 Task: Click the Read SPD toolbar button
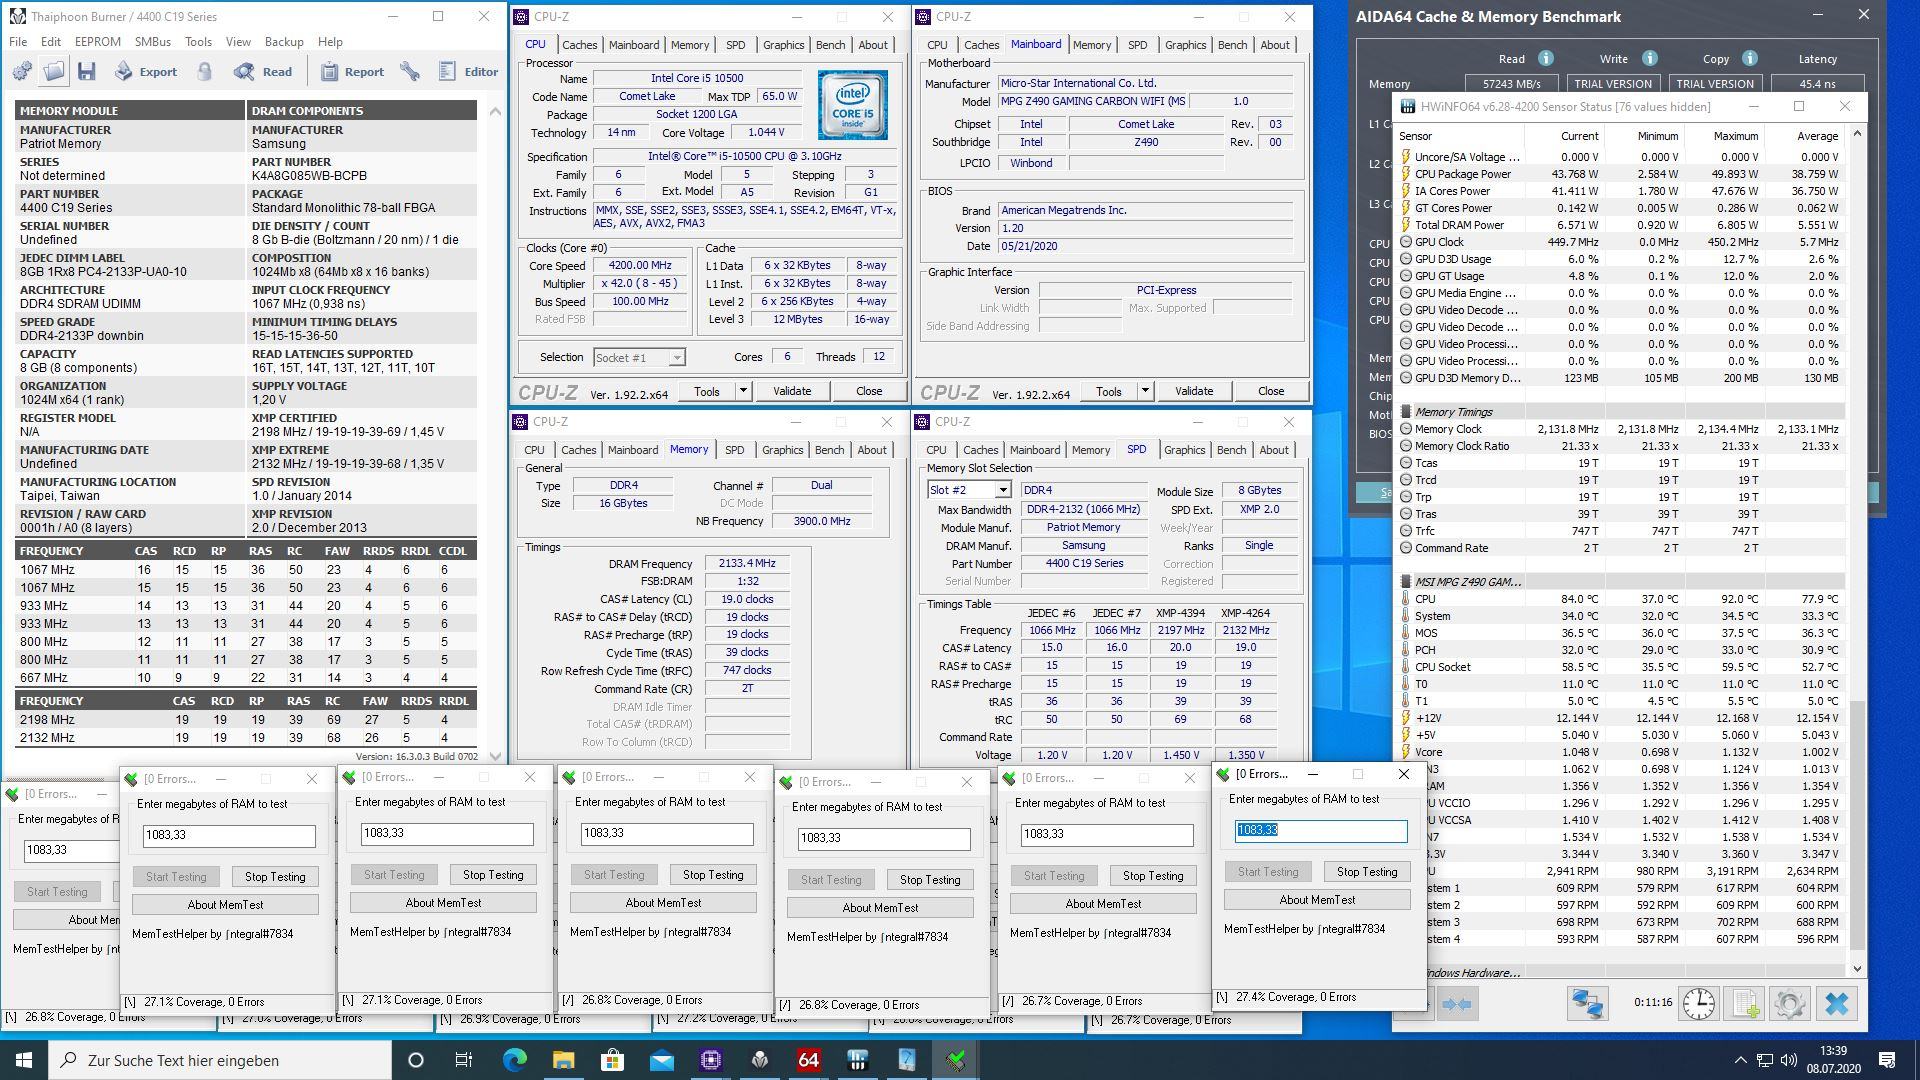coord(263,71)
